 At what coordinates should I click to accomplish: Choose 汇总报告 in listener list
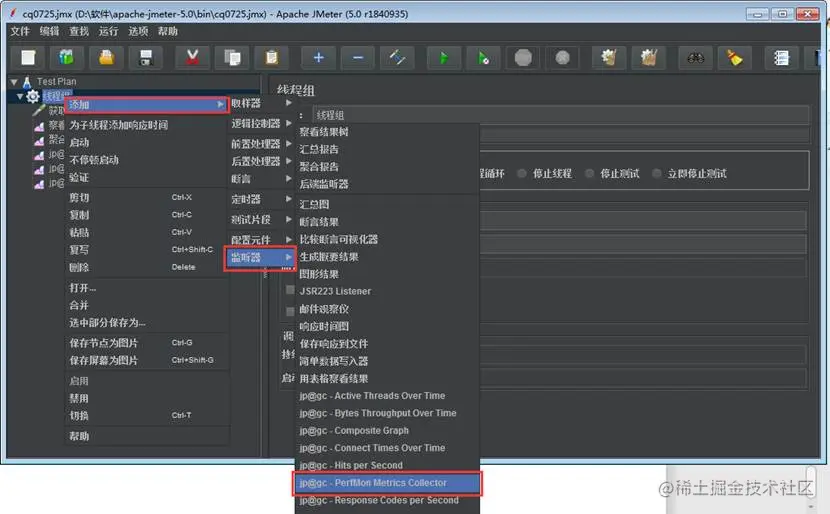[387, 149]
